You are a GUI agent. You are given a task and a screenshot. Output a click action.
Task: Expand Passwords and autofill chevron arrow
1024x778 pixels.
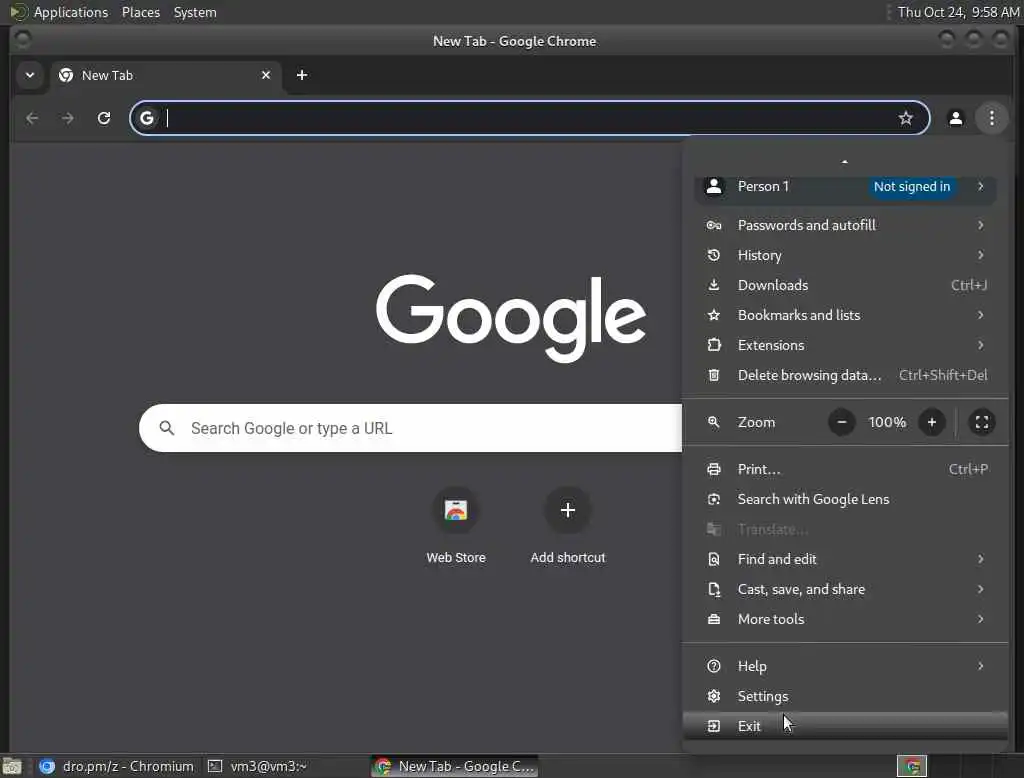[x=980, y=225]
